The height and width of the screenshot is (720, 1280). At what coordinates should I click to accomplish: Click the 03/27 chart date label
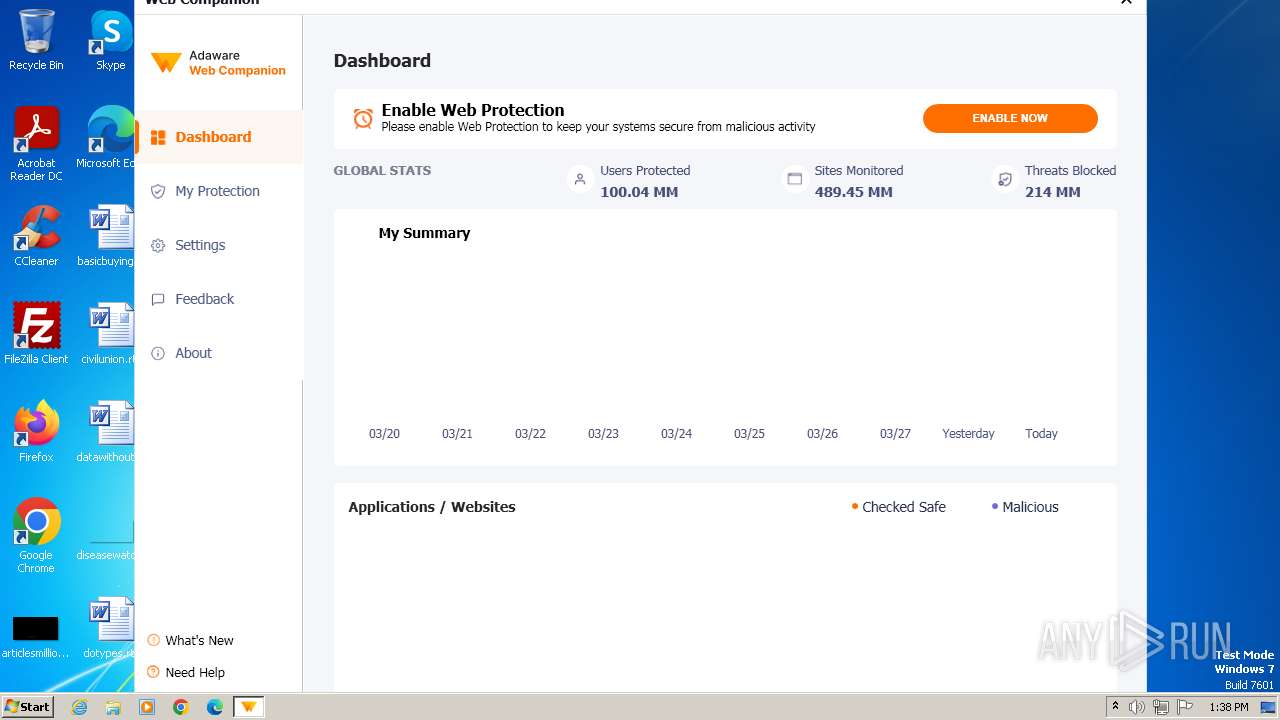pyautogui.click(x=895, y=434)
